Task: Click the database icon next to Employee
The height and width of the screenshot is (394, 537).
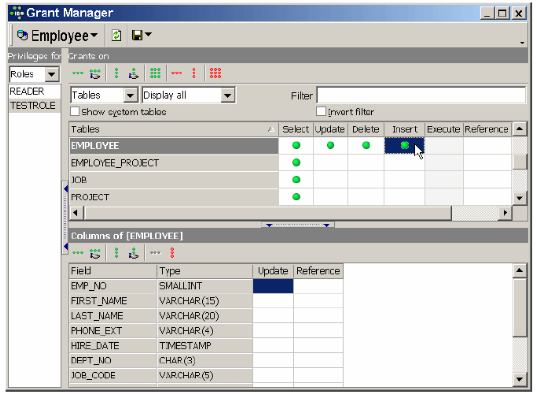Action: pyautogui.click(x=22, y=35)
